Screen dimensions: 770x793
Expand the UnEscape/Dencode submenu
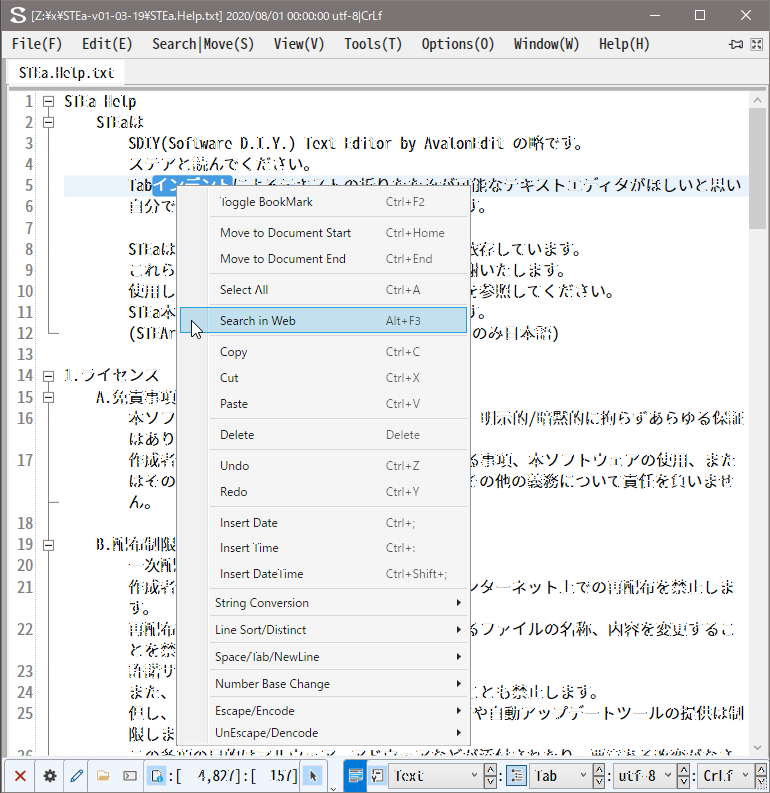tap(324, 733)
